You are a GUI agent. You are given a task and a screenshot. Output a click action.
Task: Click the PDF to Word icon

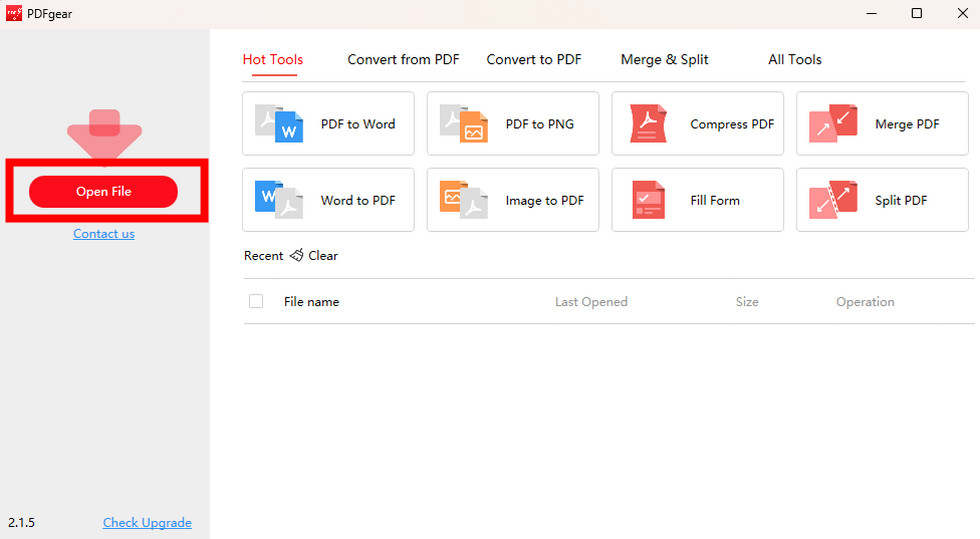click(x=279, y=124)
